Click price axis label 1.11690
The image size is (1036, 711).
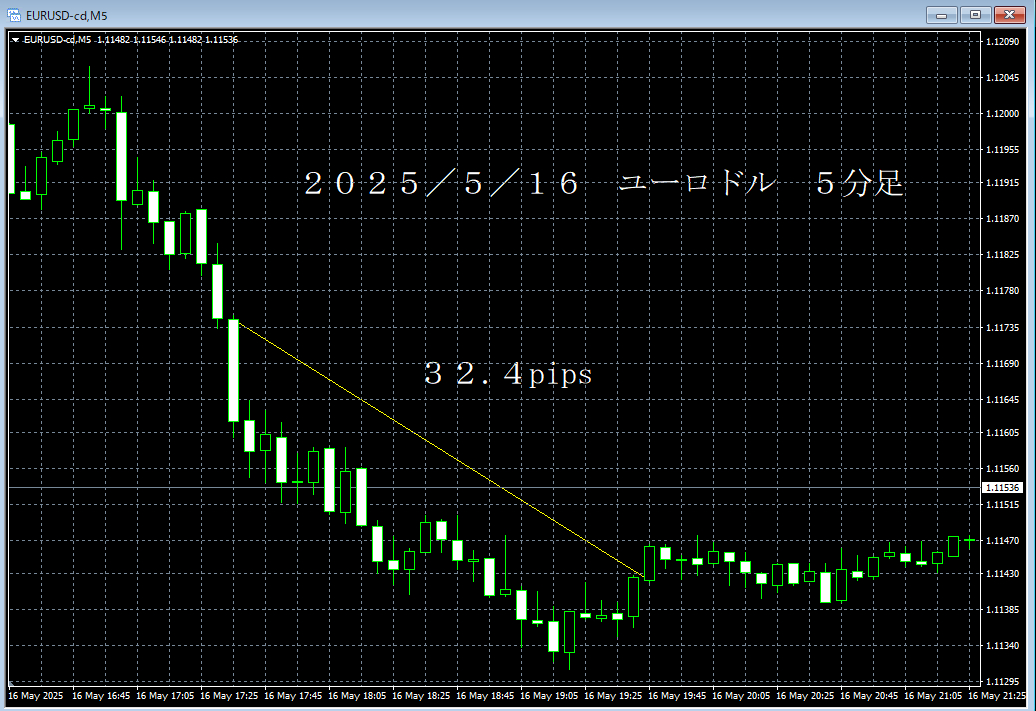pos(1002,364)
